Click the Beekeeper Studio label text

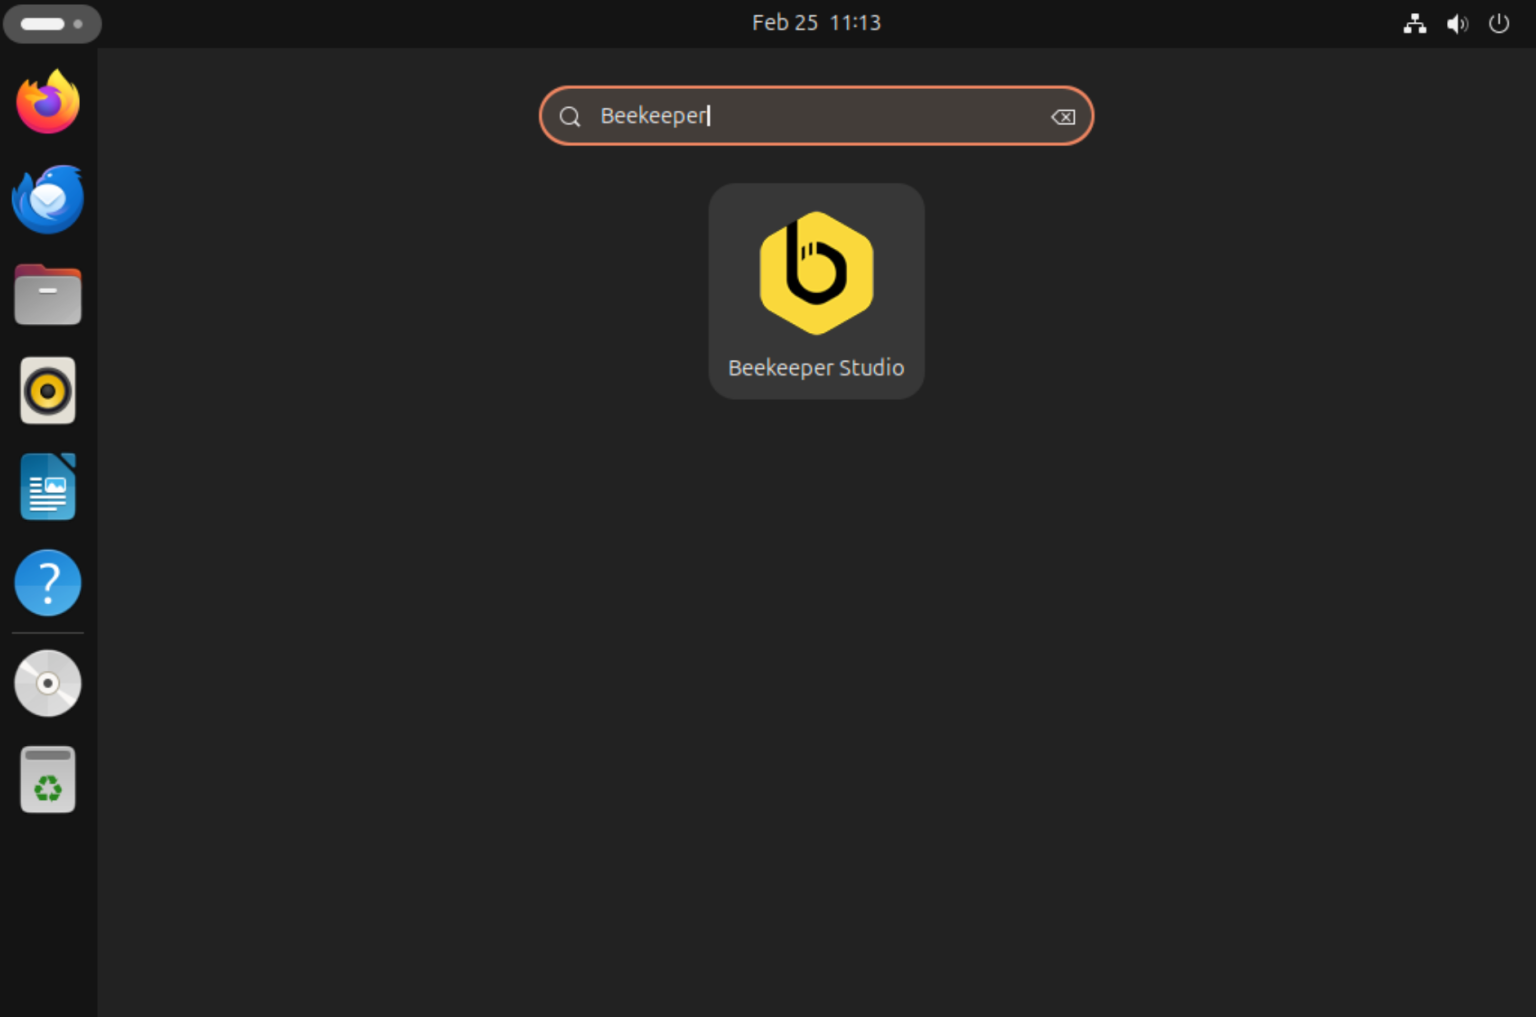[x=816, y=367]
